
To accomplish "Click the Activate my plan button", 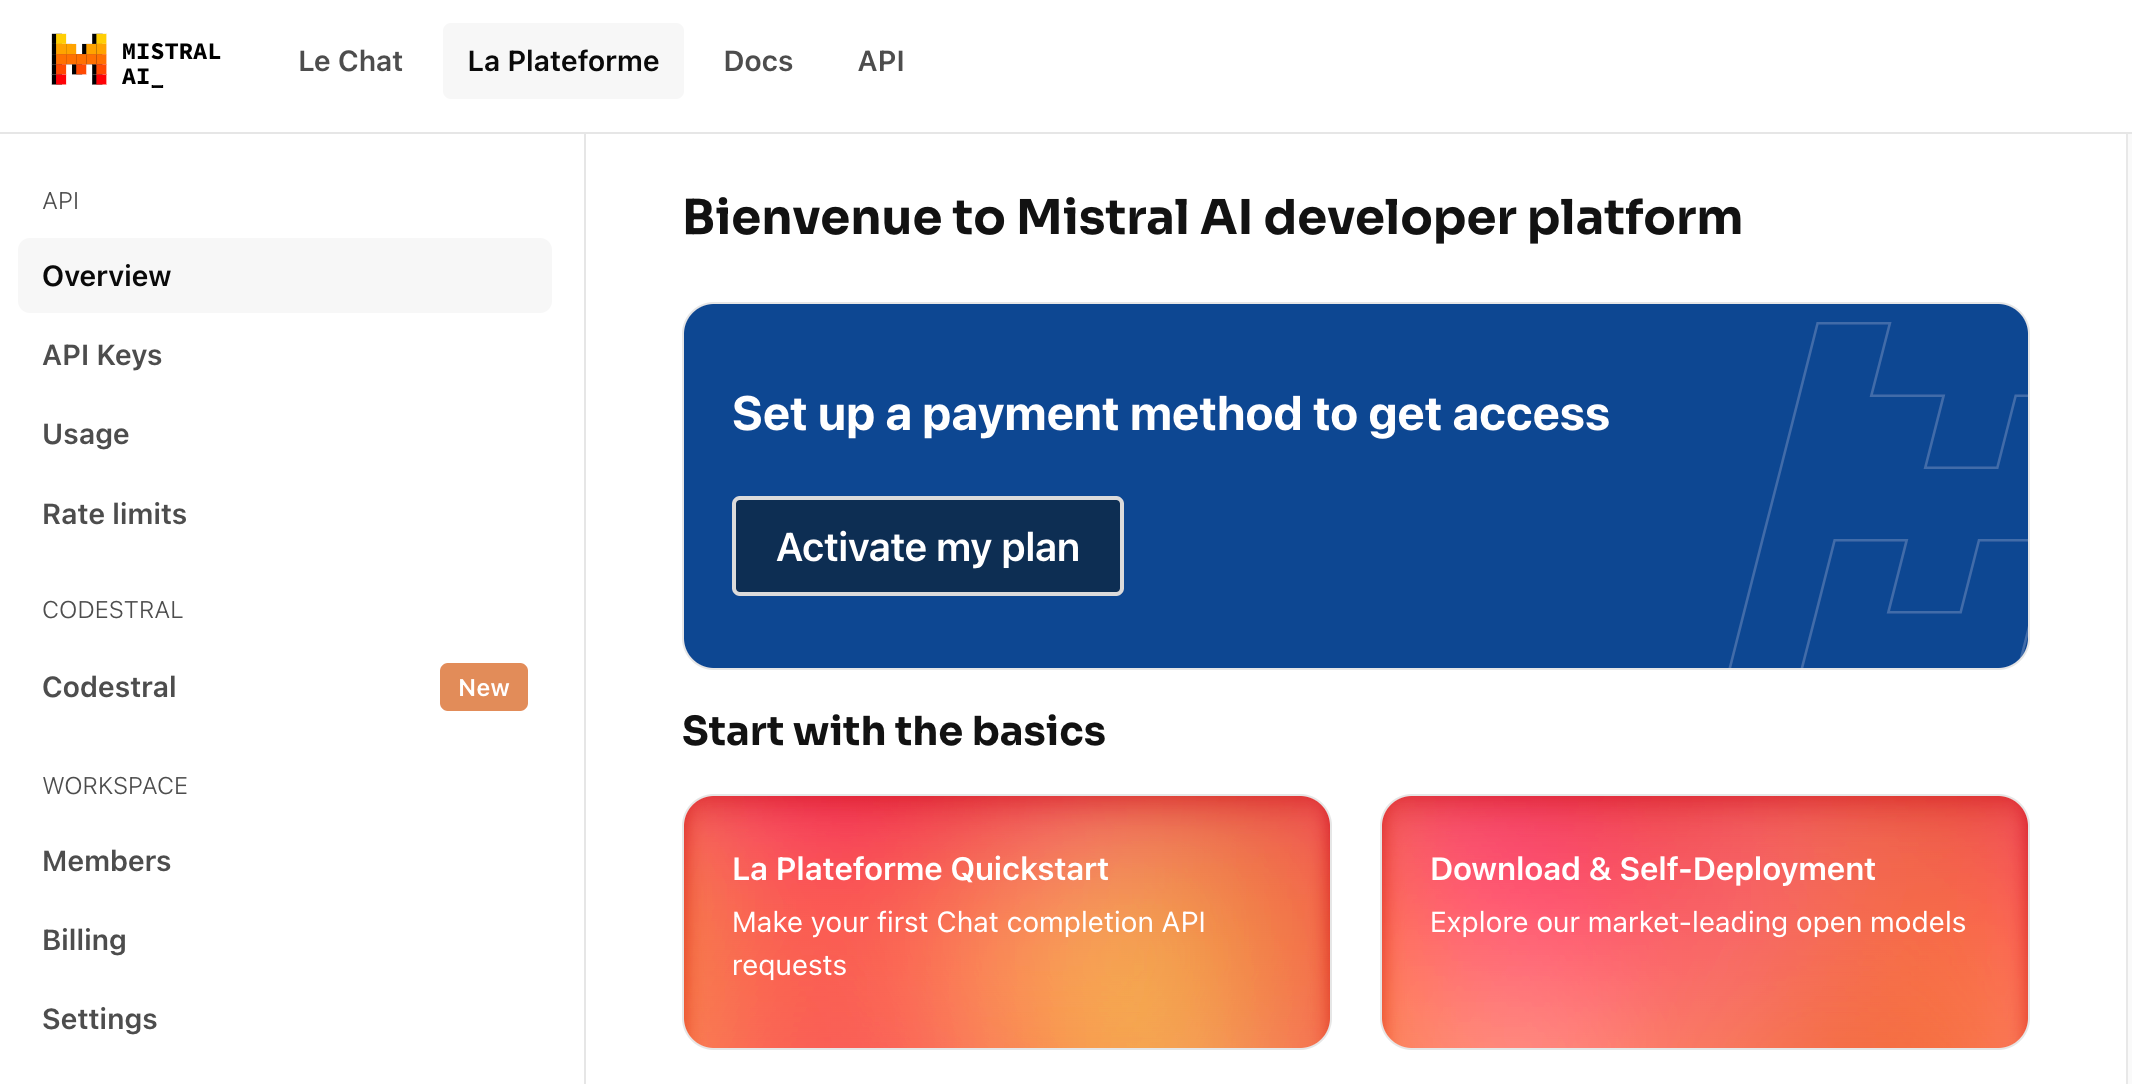I will click(x=928, y=546).
